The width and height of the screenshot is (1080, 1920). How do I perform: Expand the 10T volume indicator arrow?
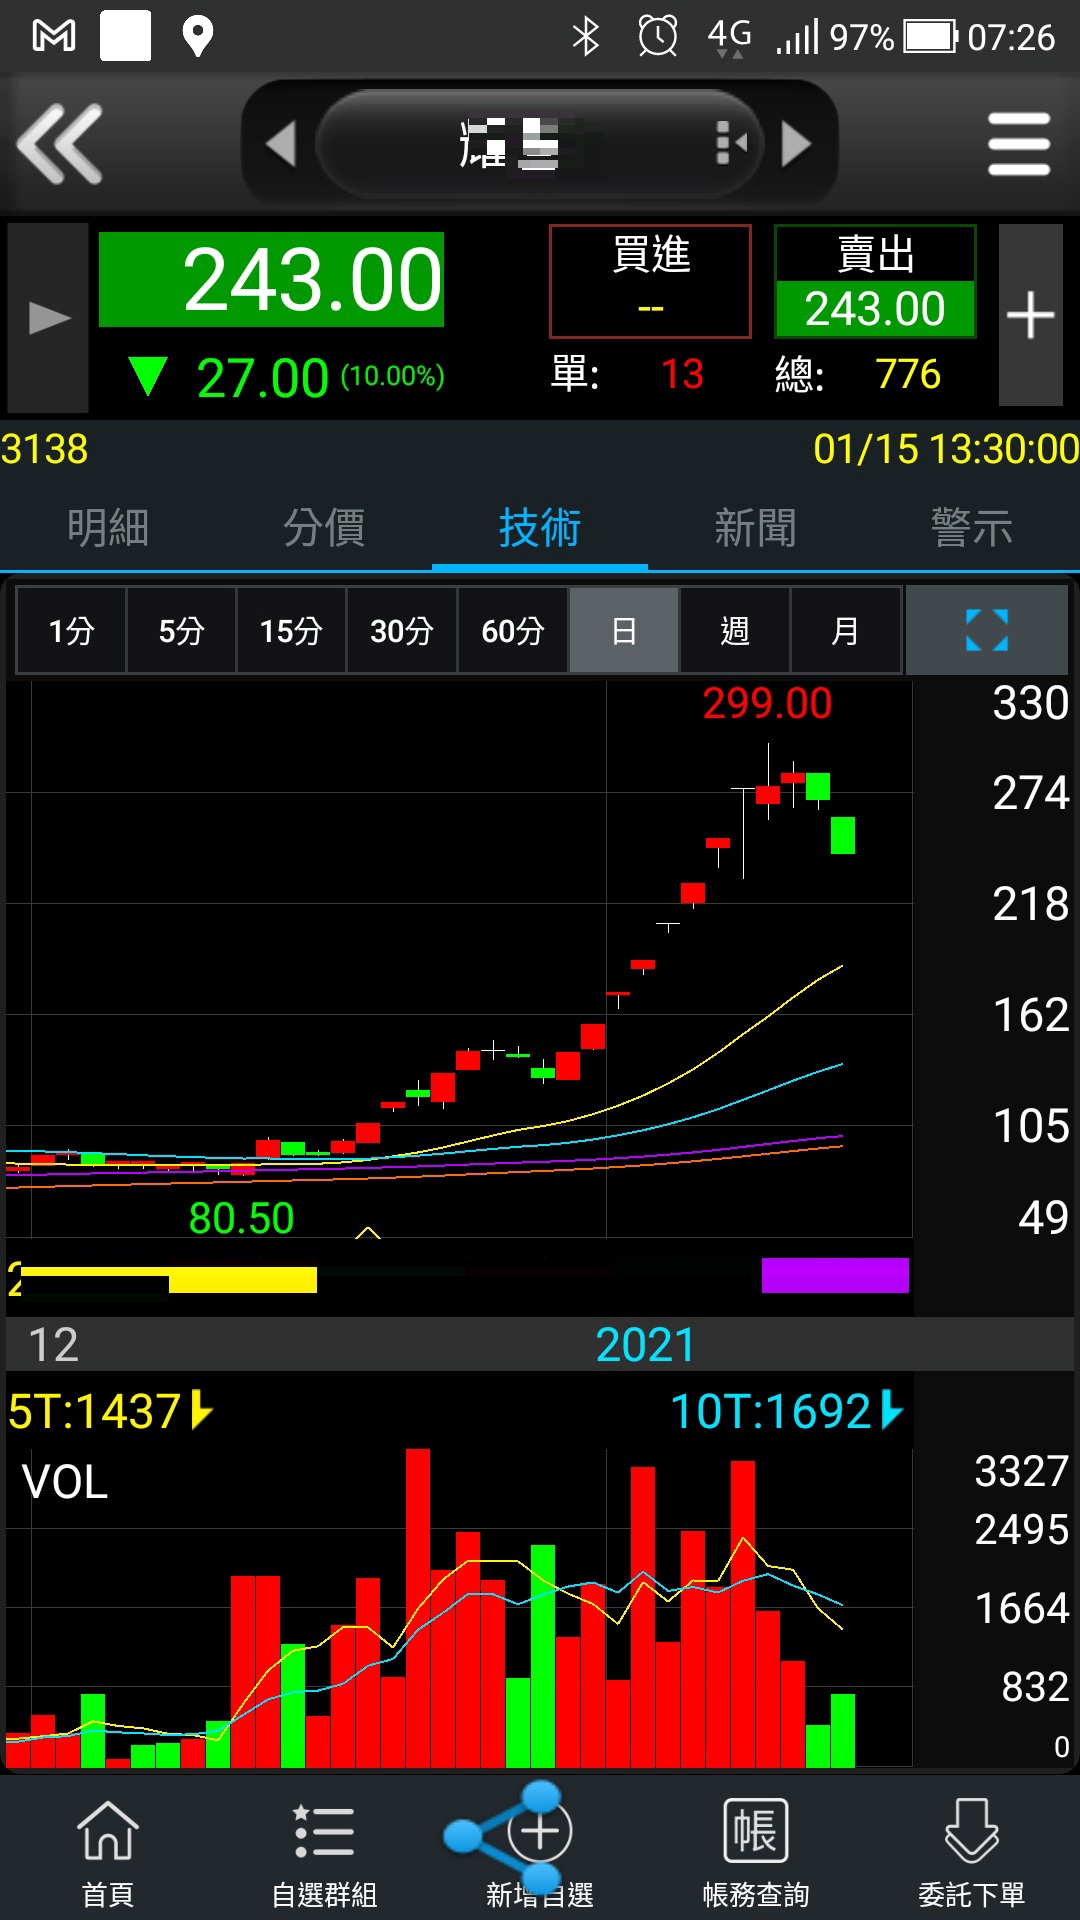pos(892,1410)
